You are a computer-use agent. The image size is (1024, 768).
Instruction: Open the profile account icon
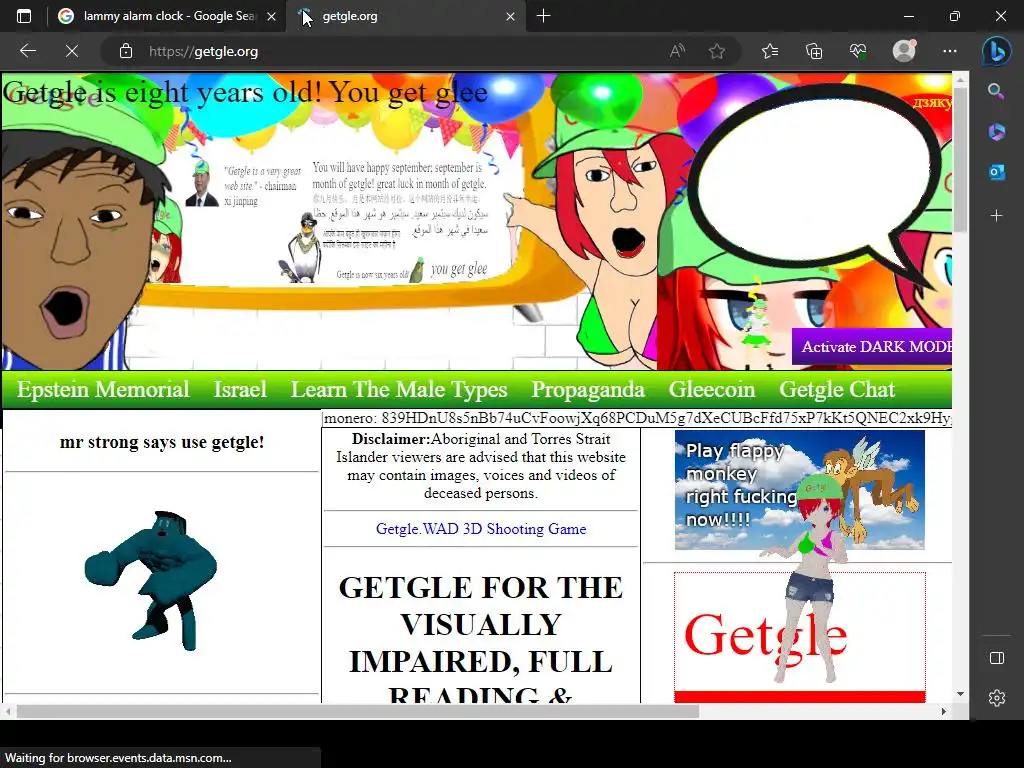click(x=904, y=51)
